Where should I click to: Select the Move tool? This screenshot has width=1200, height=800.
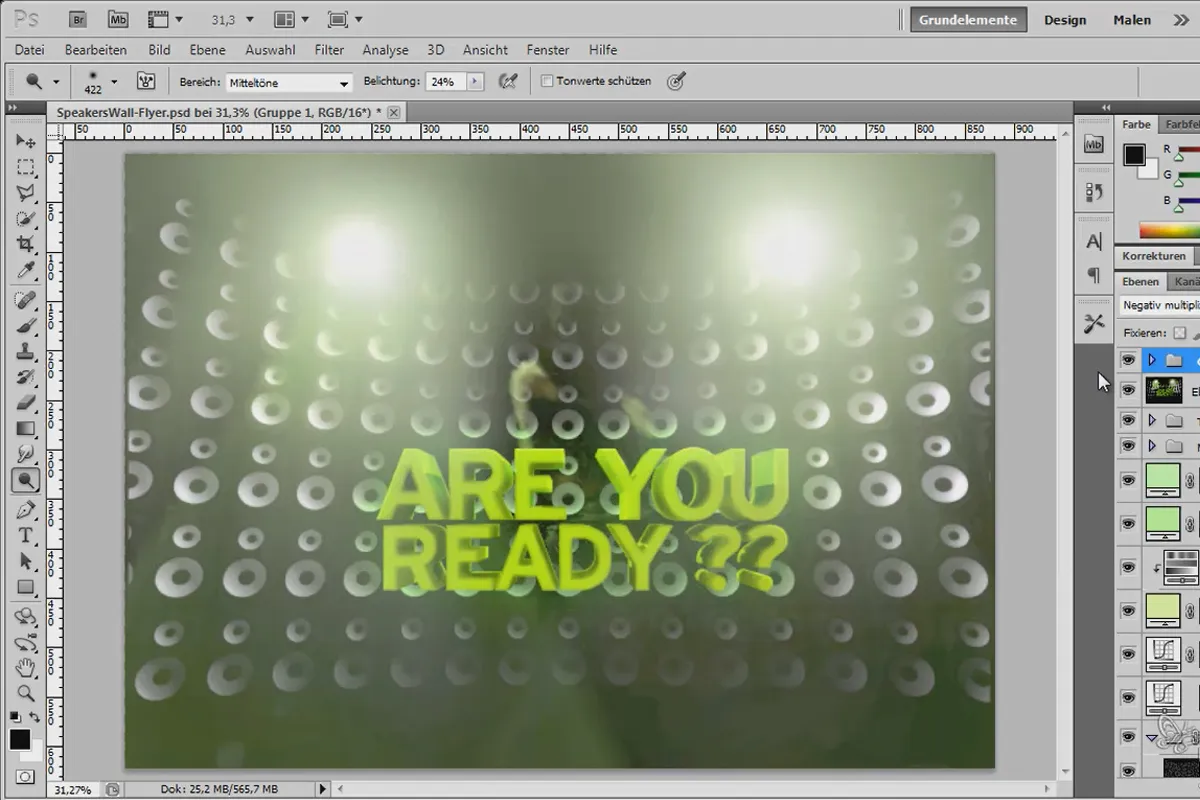24,141
